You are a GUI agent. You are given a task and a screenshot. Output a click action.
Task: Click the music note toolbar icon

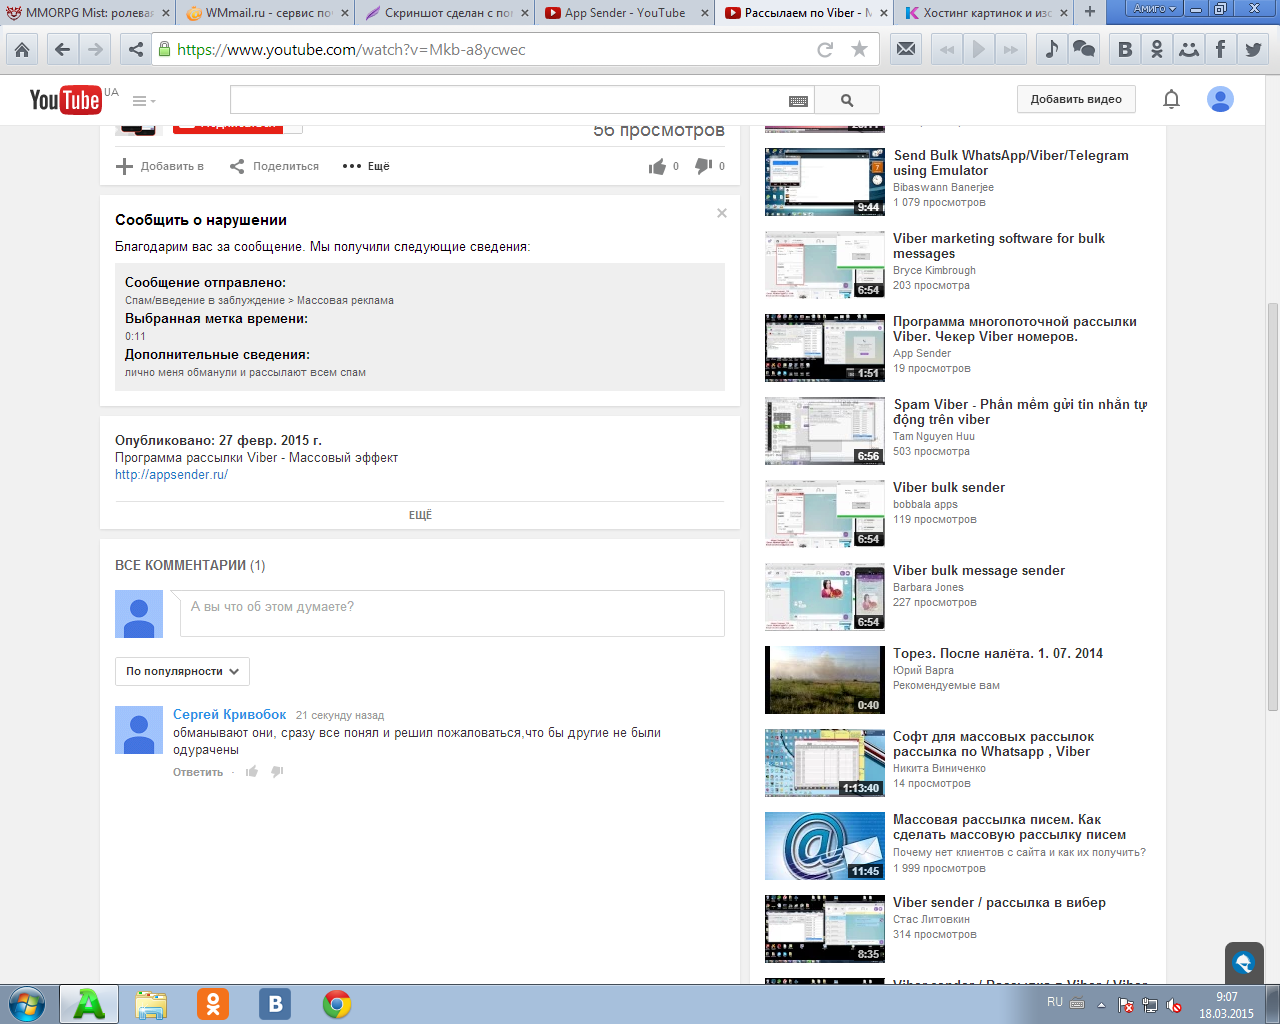tap(1051, 49)
